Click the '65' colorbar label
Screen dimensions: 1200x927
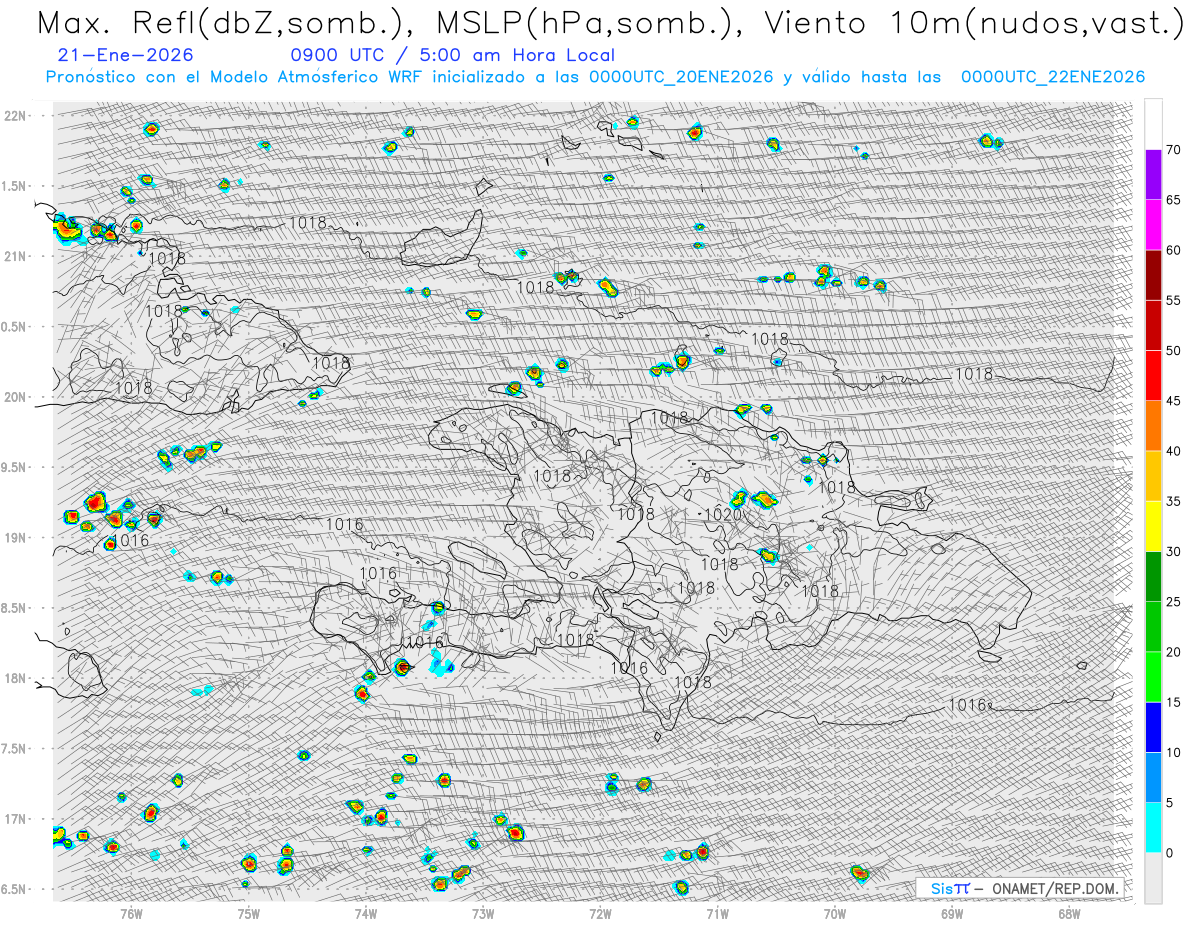click(1173, 200)
